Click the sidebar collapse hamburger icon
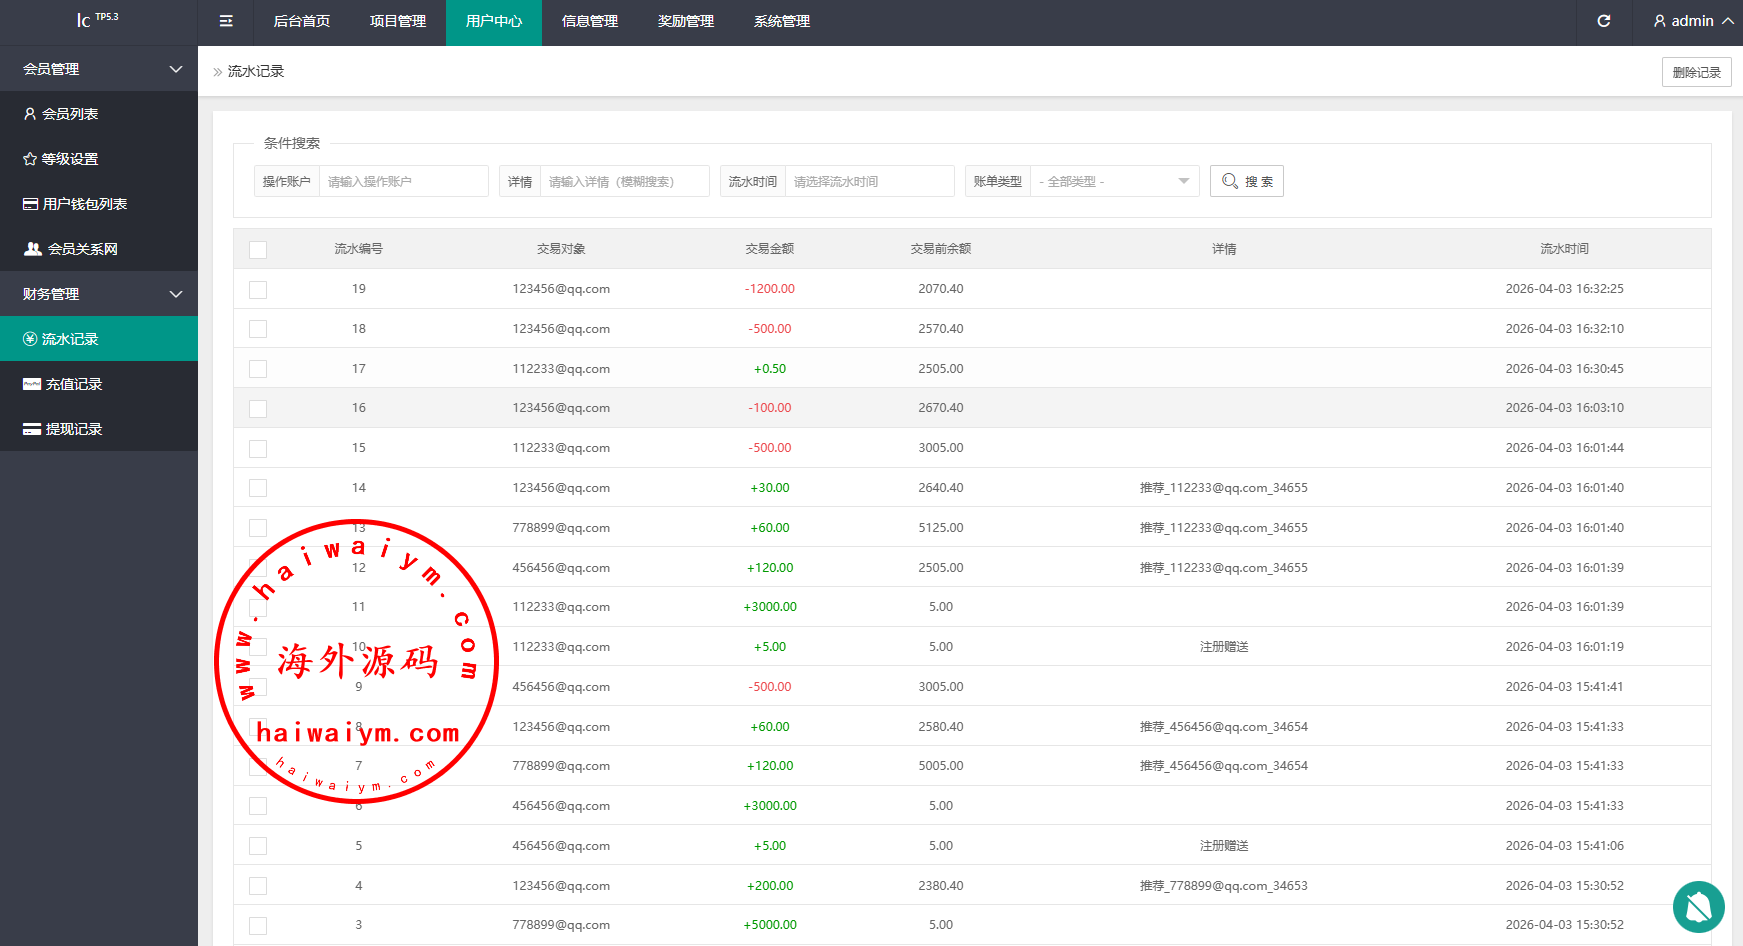The image size is (1743, 946). pyautogui.click(x=226, y=21)
